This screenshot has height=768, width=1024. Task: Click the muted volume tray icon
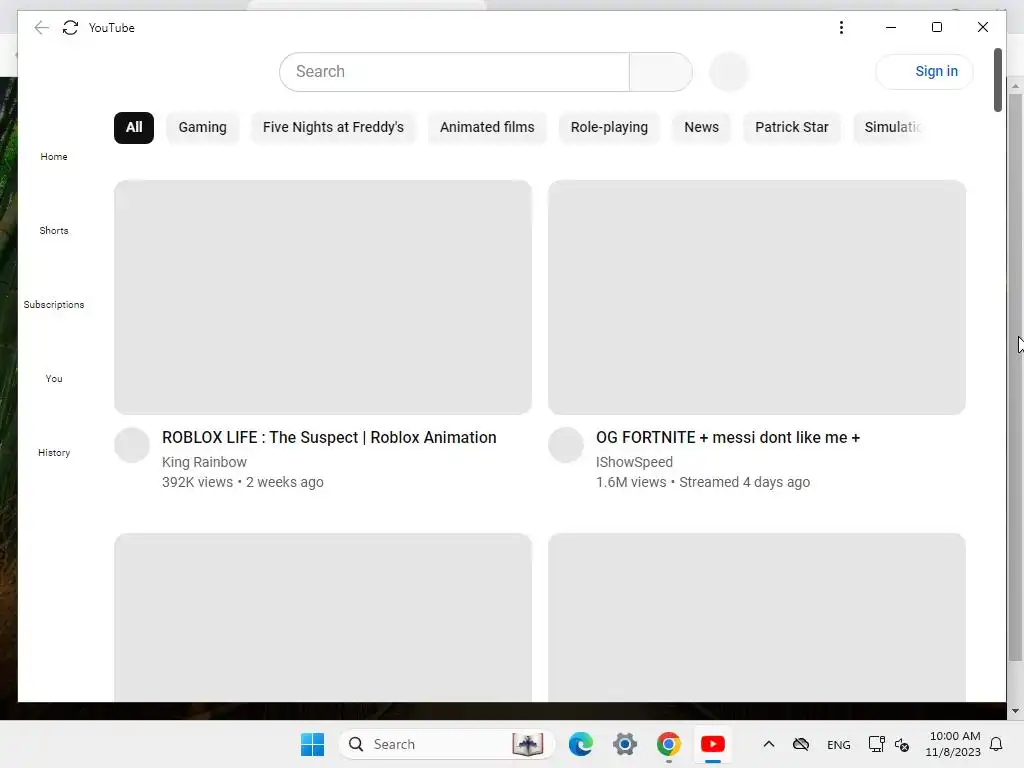[902, 744]
